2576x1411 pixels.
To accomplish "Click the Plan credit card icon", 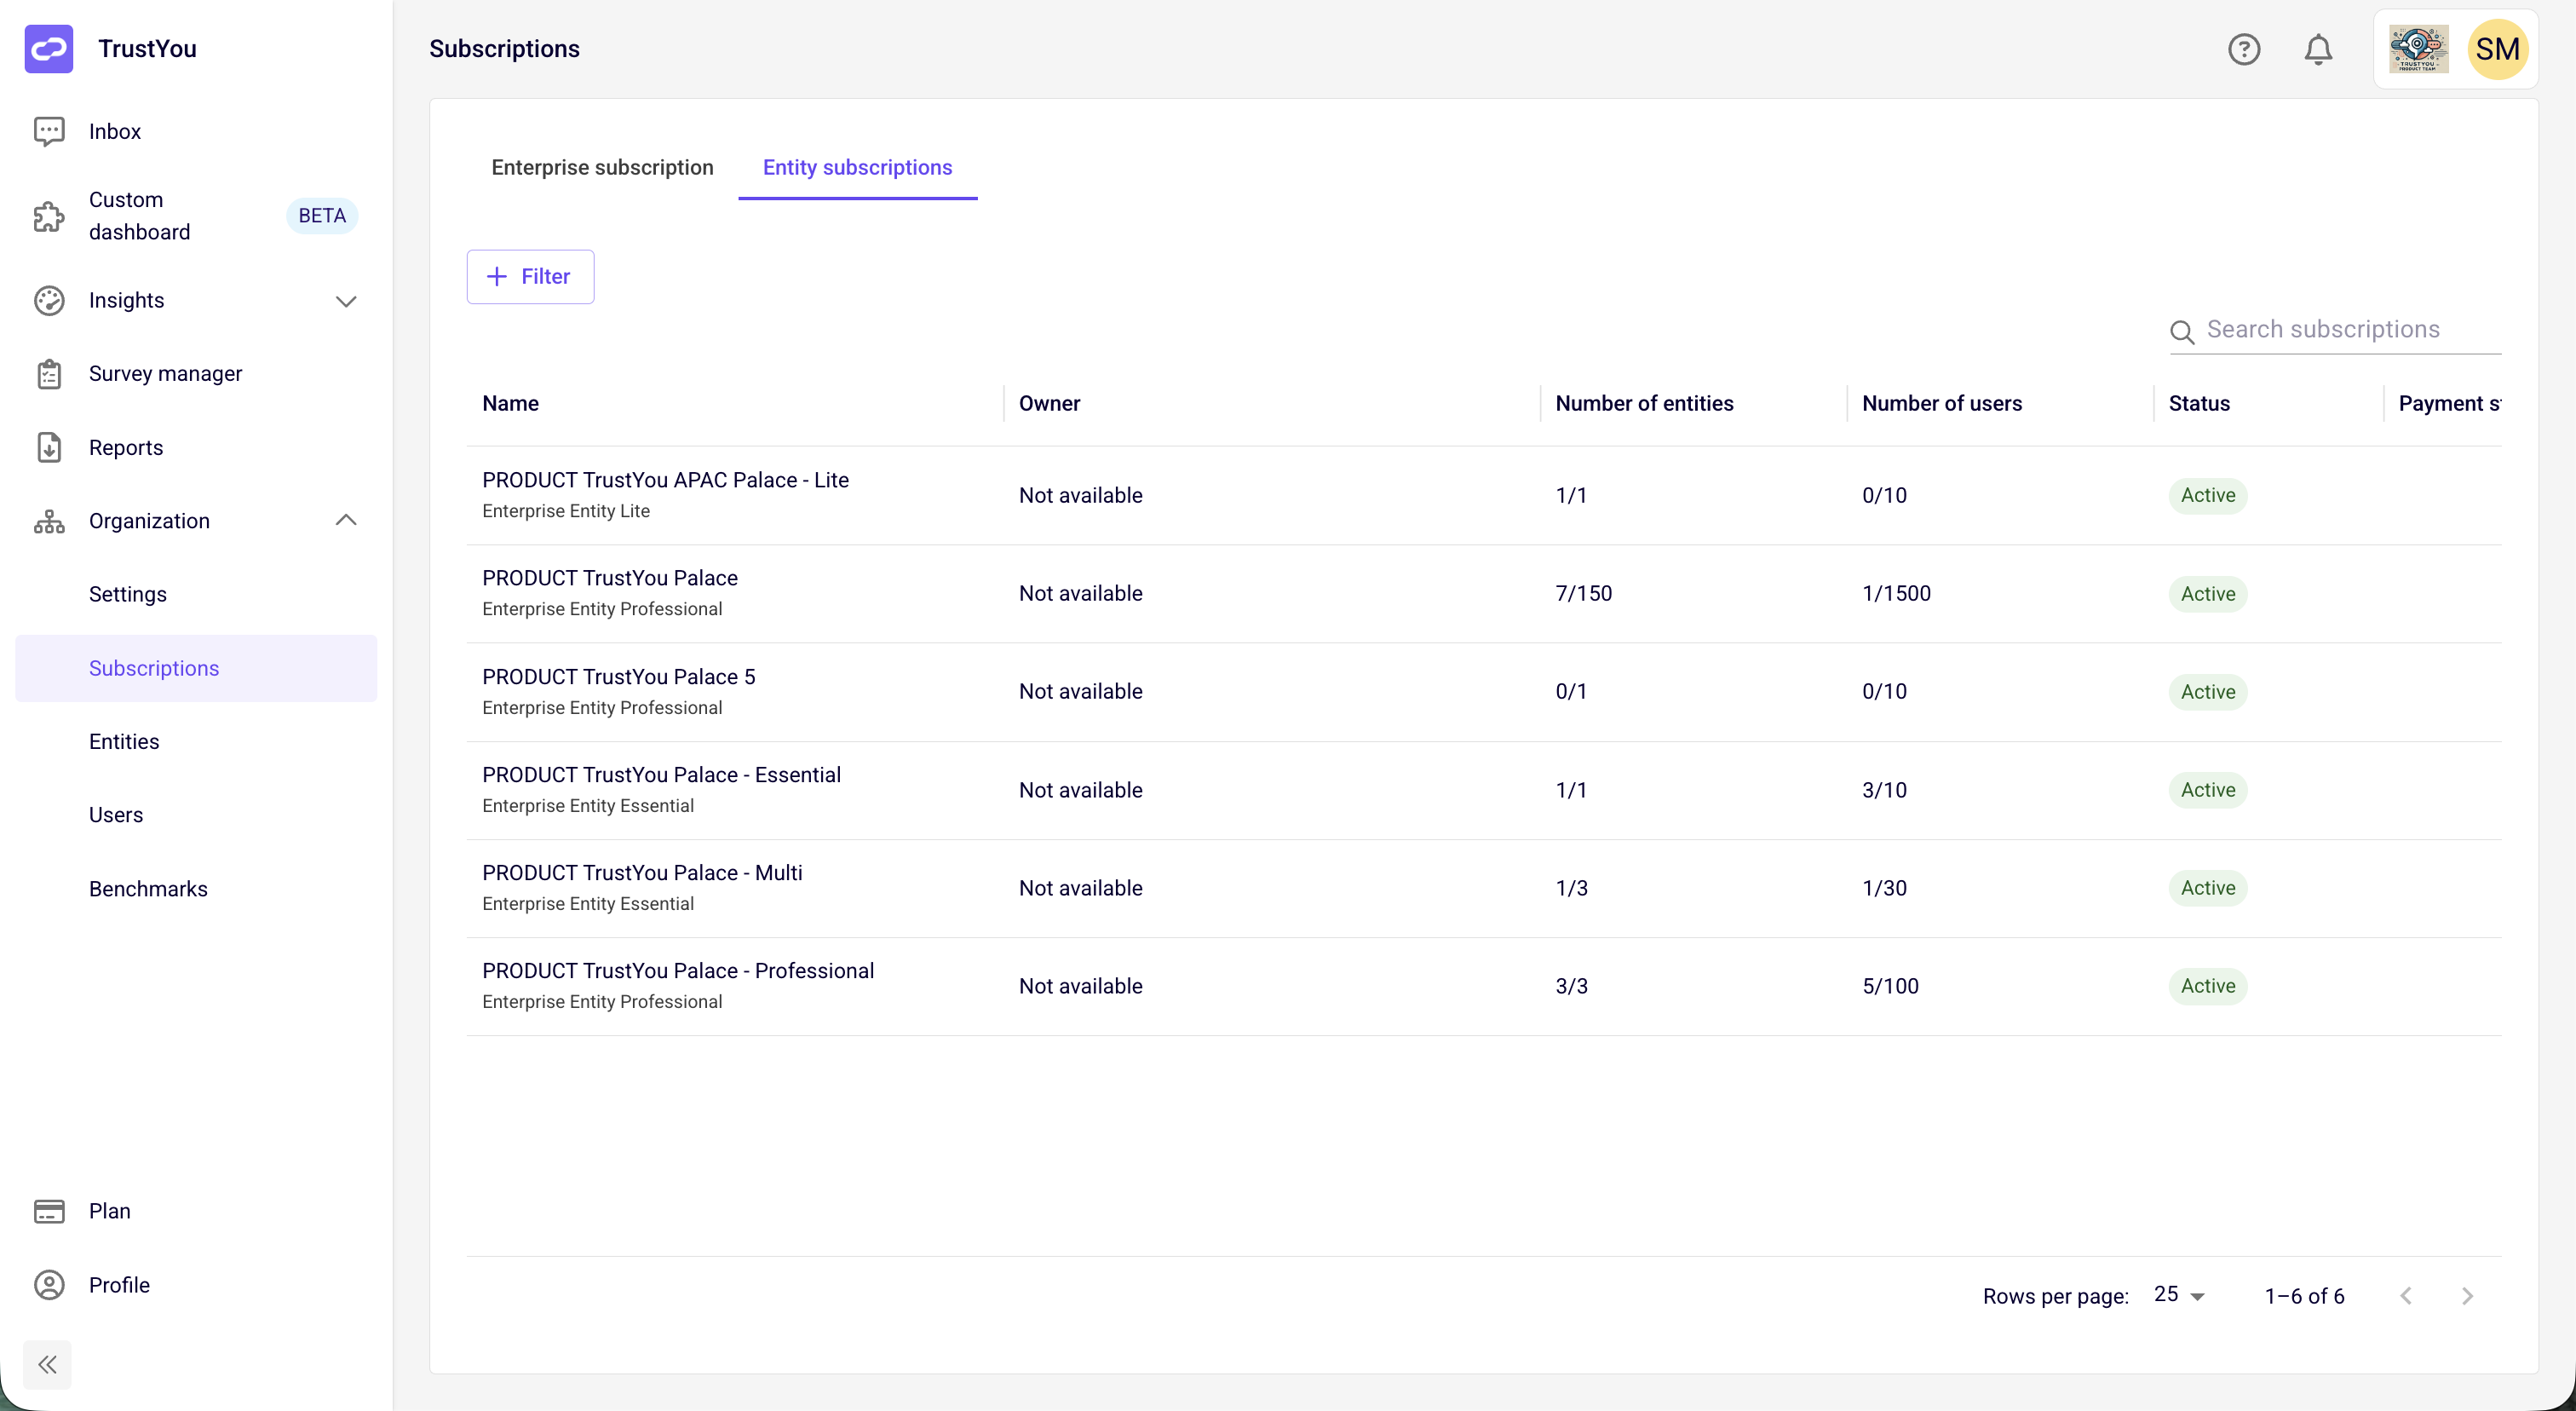I will pos(49,1211).
